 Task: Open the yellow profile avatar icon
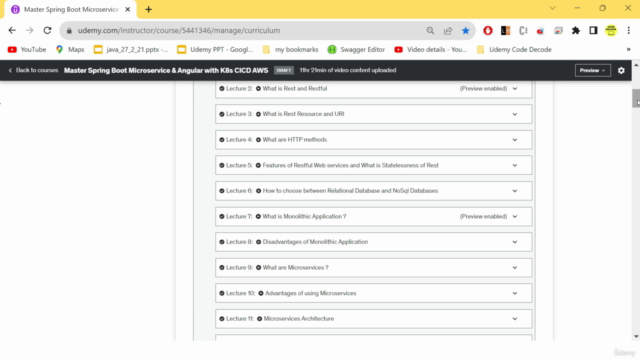(611, 31)
